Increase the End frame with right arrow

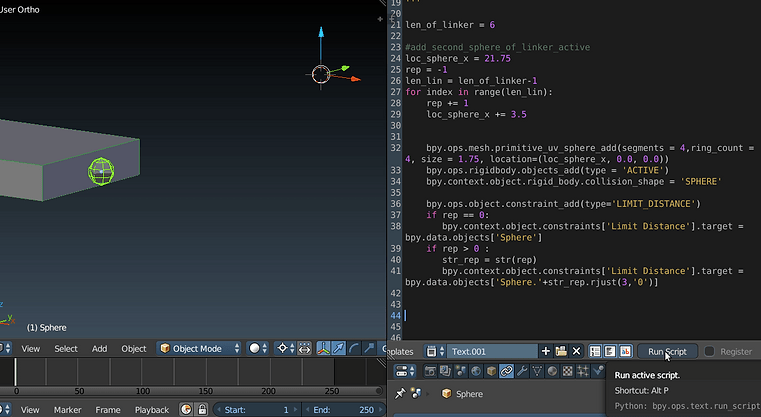380,410
